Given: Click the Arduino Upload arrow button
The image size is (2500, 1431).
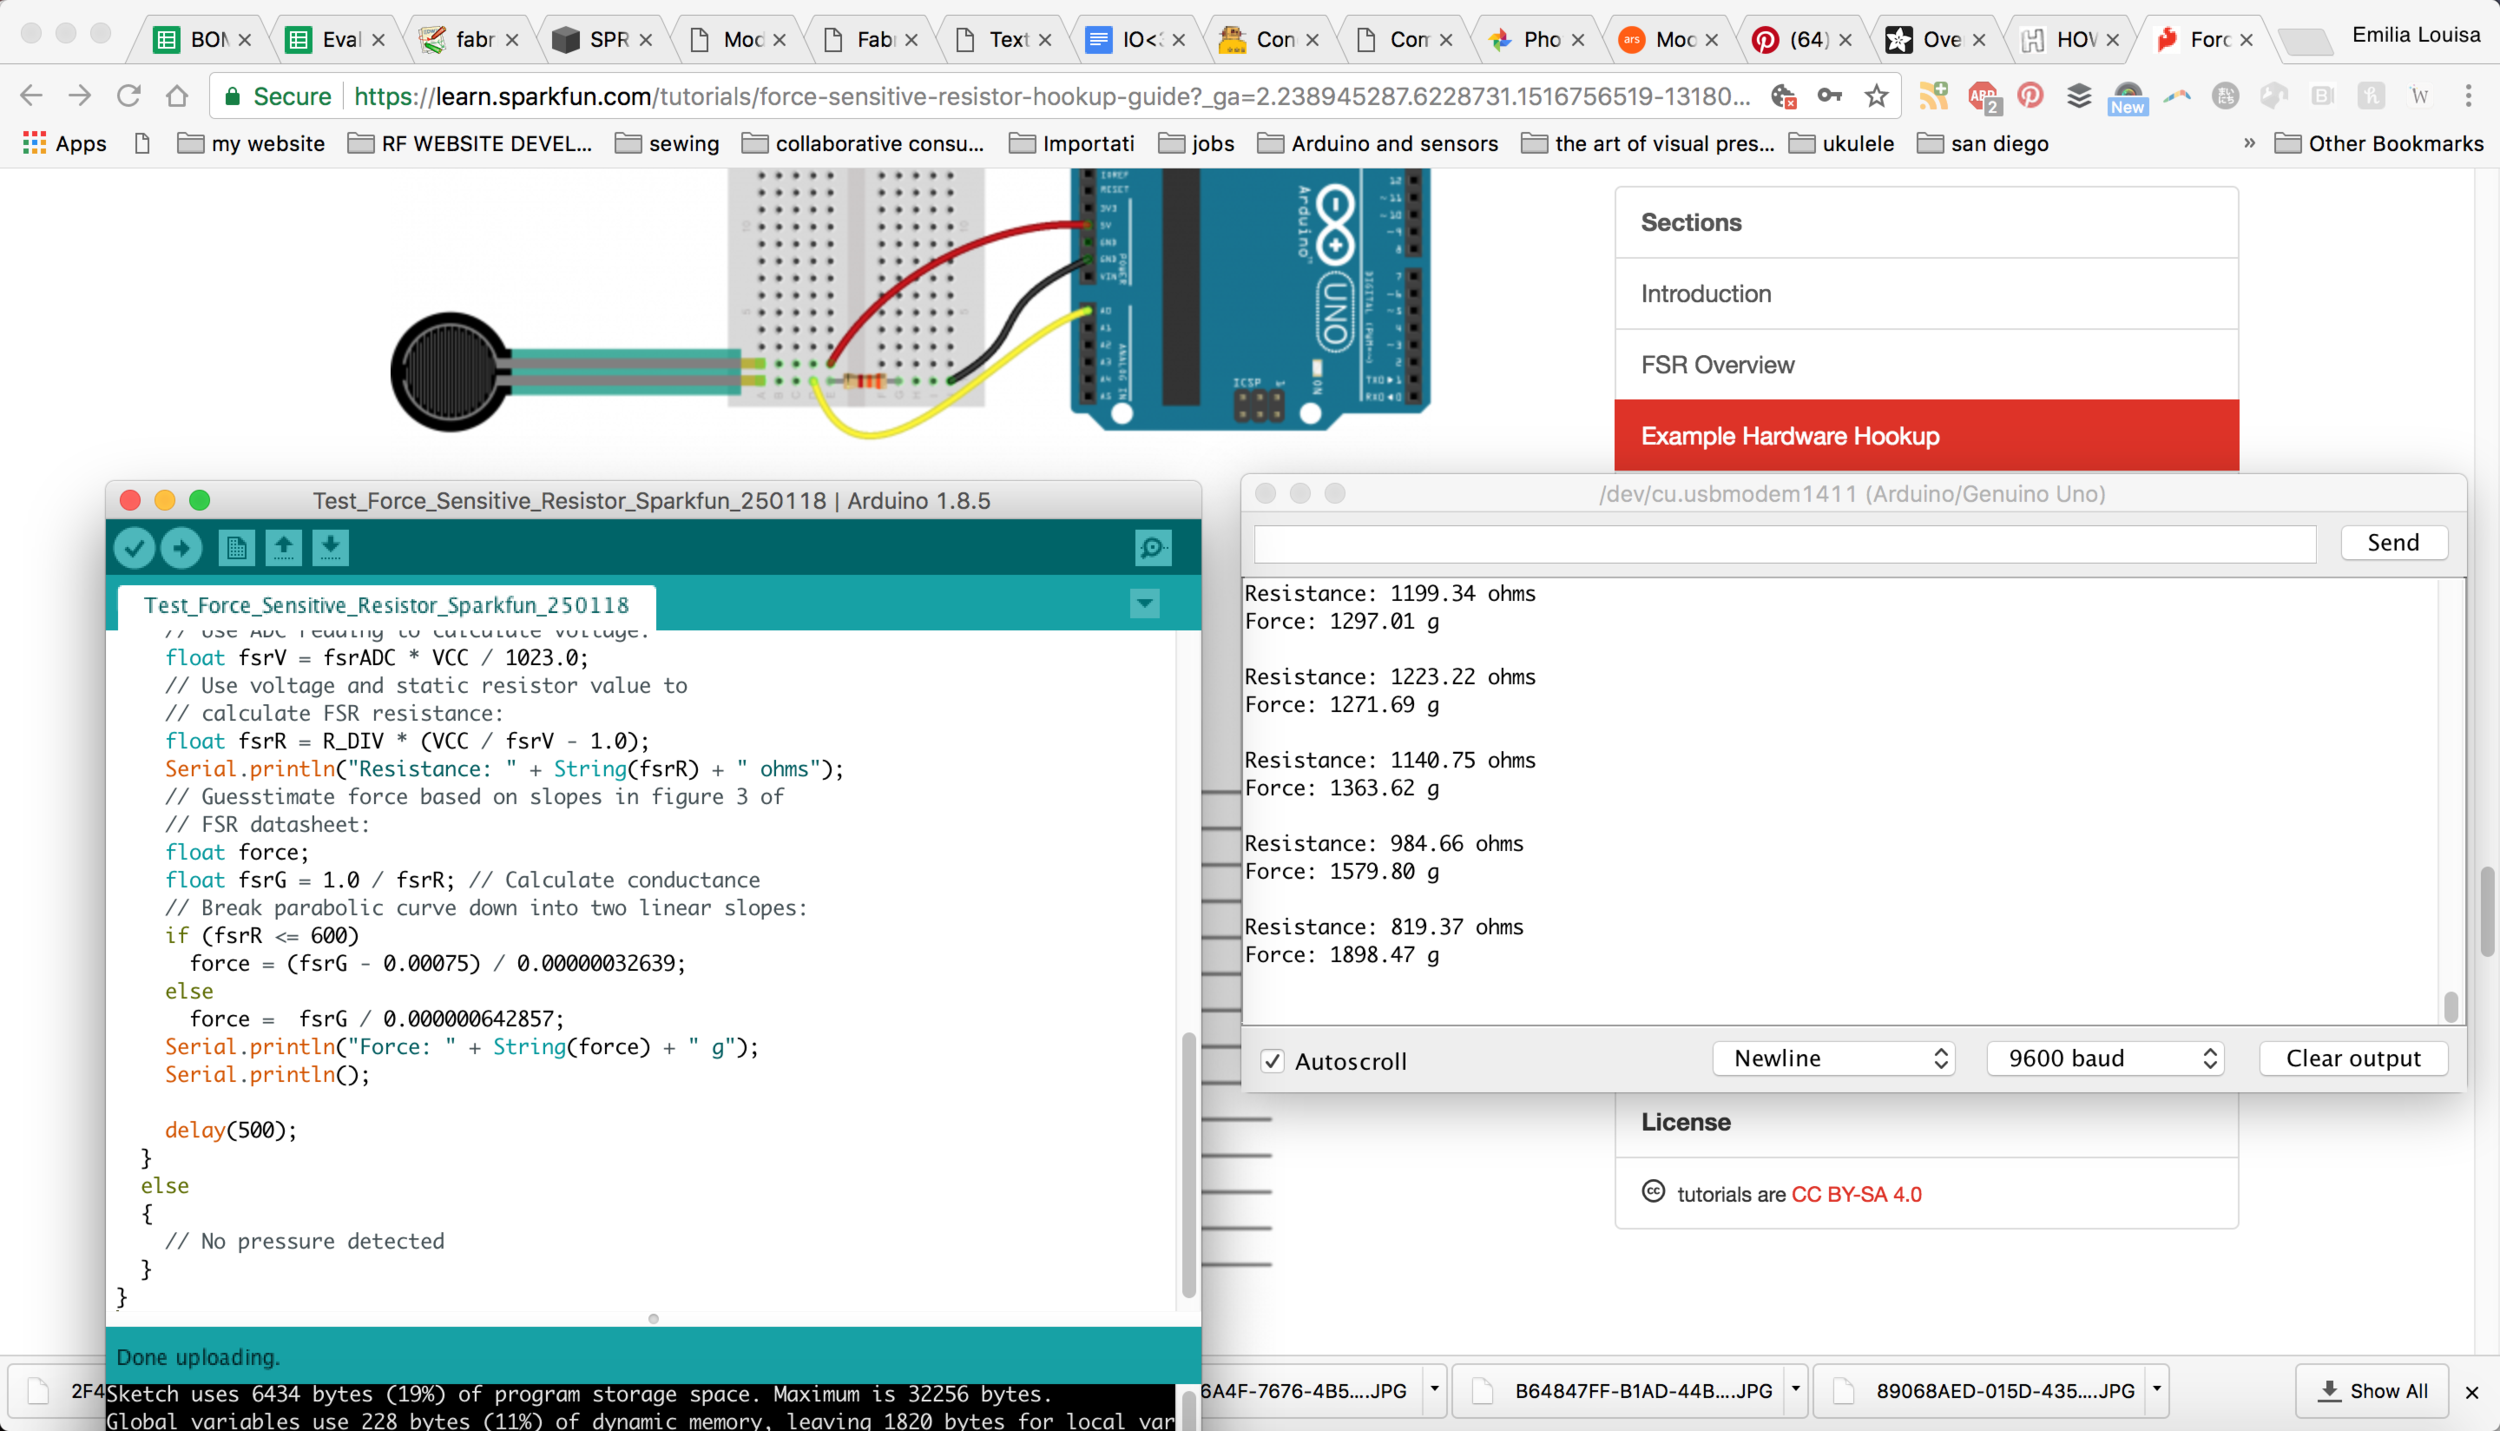Looking at the screenshot, I should pyautogui.click(x=181, y=547).
